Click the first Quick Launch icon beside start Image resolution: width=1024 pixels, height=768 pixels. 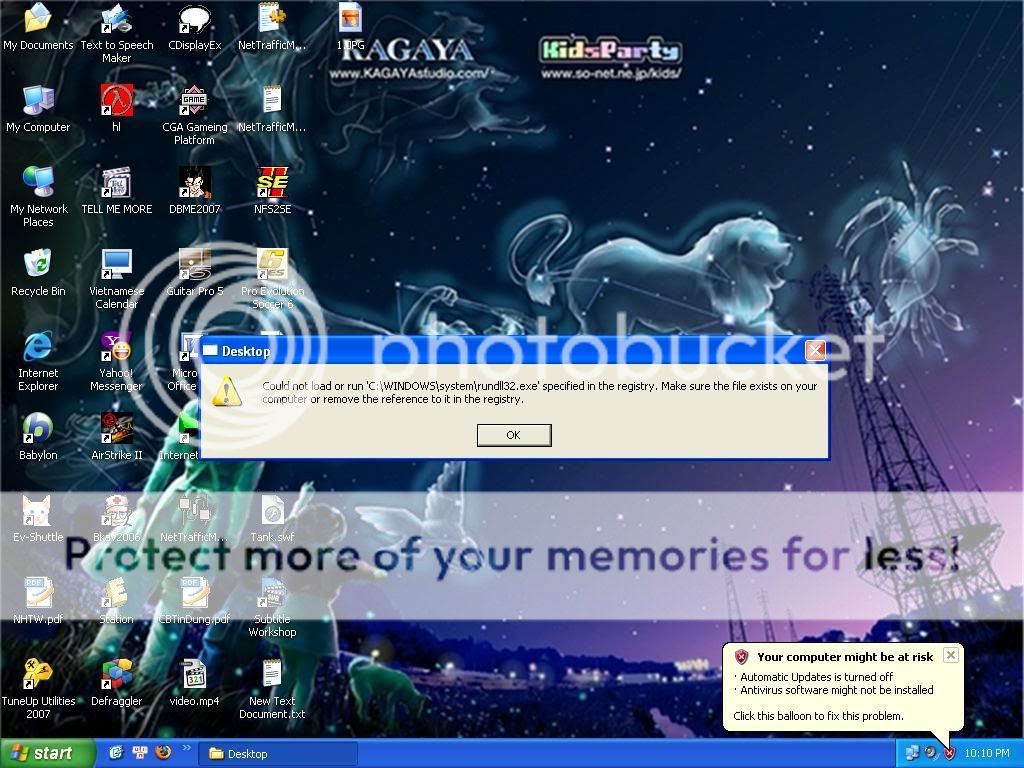(x=116, y=752)
